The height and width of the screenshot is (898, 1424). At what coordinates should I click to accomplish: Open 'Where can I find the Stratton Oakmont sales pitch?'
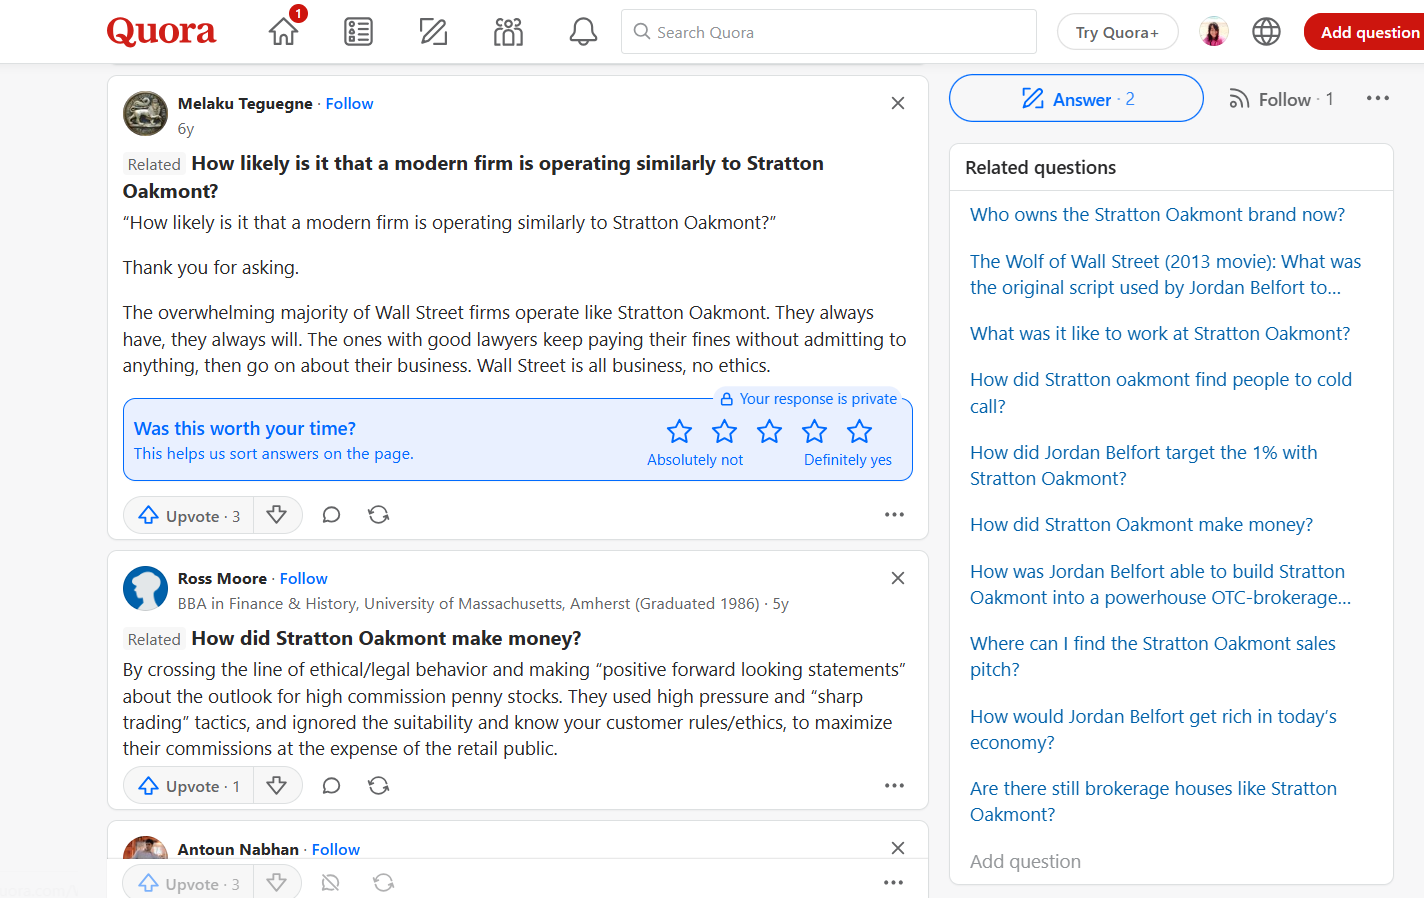[1152, 656]
